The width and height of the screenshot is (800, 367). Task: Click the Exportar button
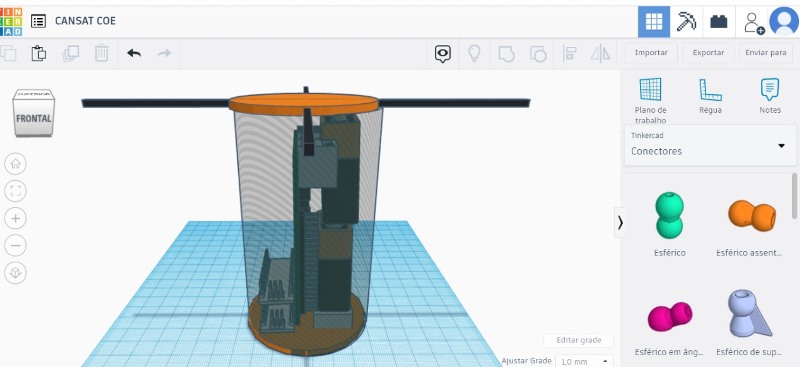[708, 53]
